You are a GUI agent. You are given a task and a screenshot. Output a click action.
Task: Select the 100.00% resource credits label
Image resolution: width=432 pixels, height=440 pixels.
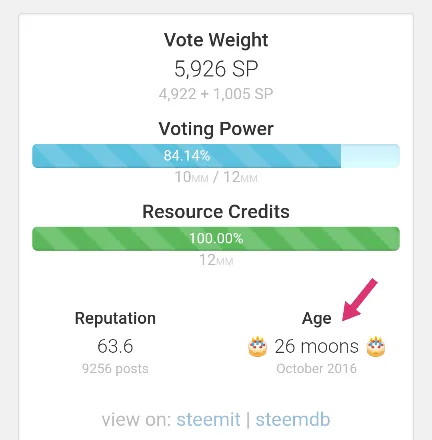click(216, 239)
